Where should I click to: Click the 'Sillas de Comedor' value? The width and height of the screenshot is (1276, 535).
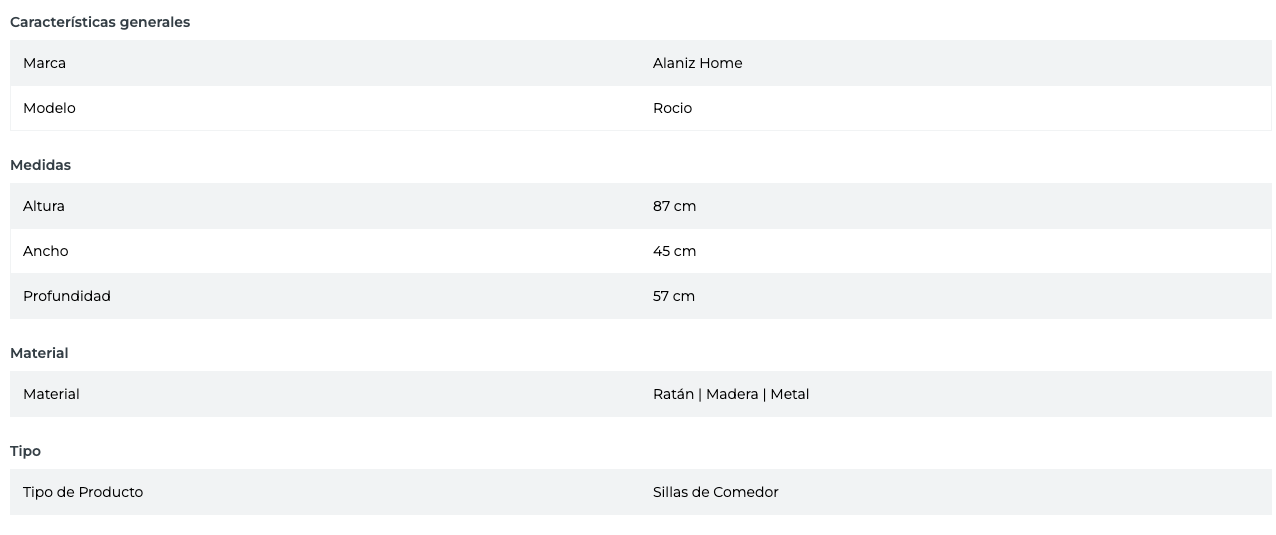coord(715,492)
